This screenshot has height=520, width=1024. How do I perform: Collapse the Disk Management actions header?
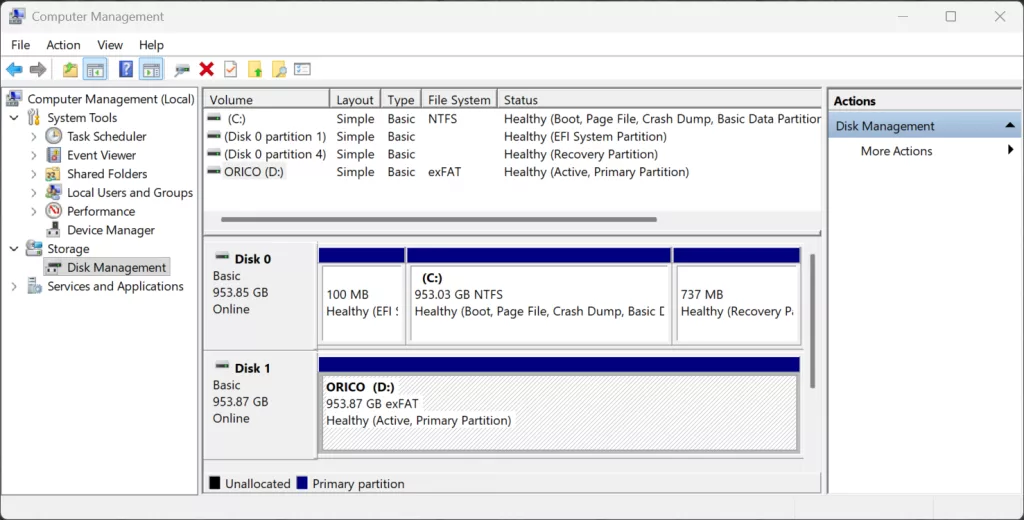click(1009, 126)
